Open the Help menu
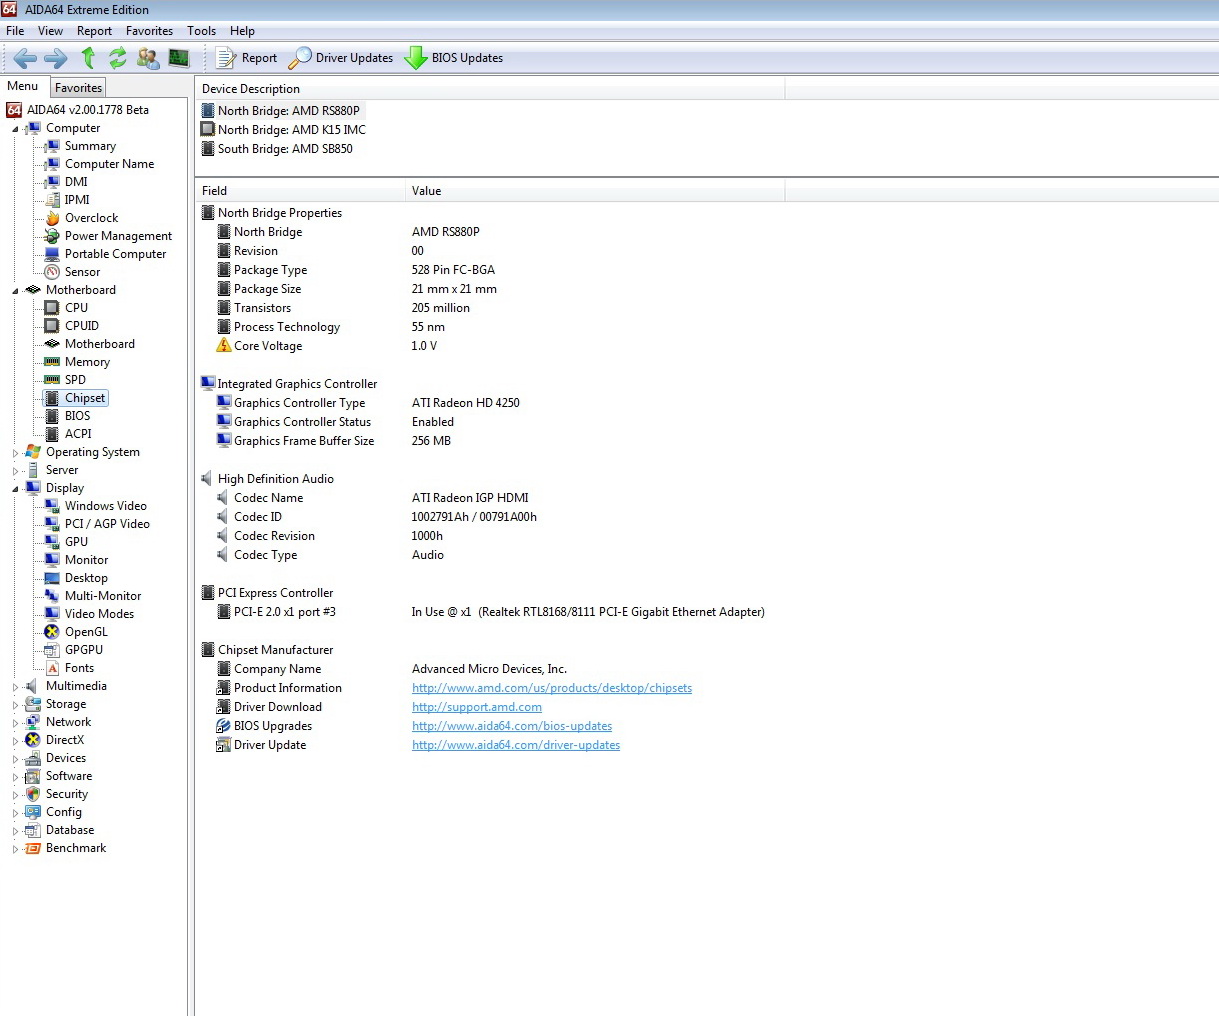The image size is (1219, 1016). 242,31
